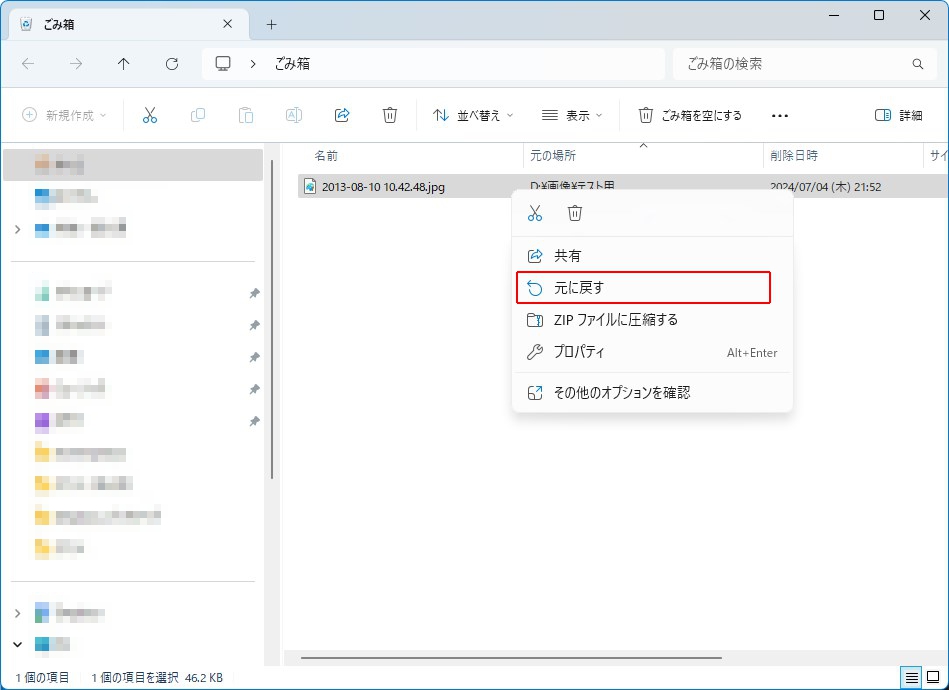
Task: Choose ZIP ファイルに圧縮する from context menu
Action: [615, 320]
